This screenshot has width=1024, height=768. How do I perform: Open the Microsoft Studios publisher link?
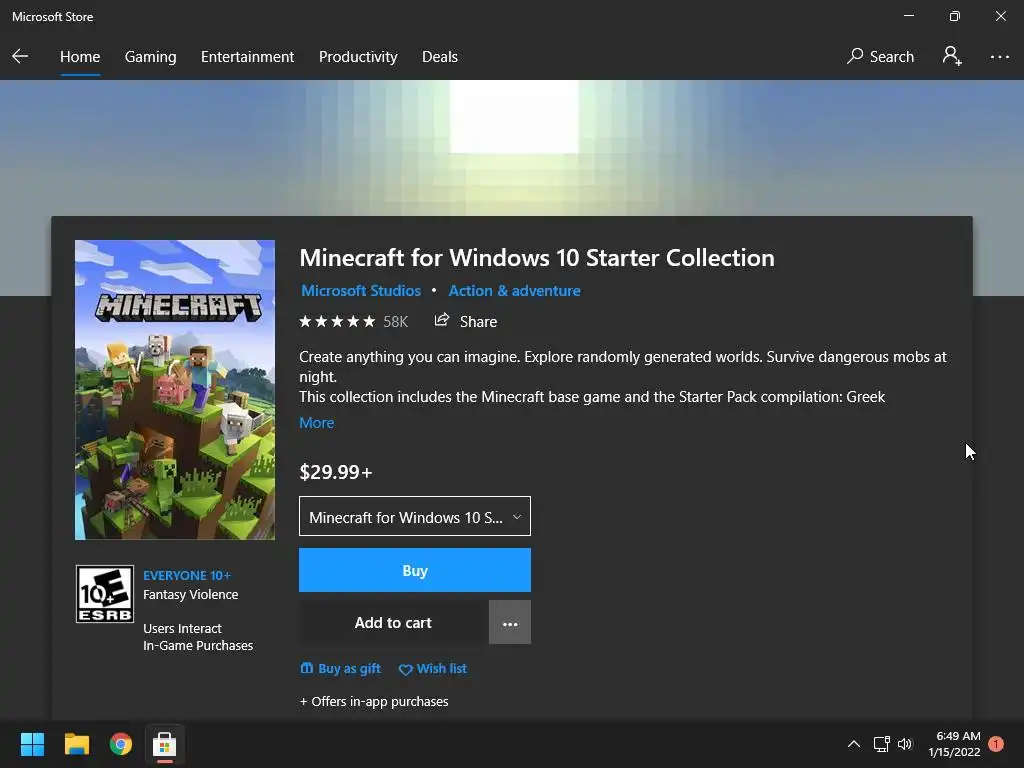pos(360,291)
